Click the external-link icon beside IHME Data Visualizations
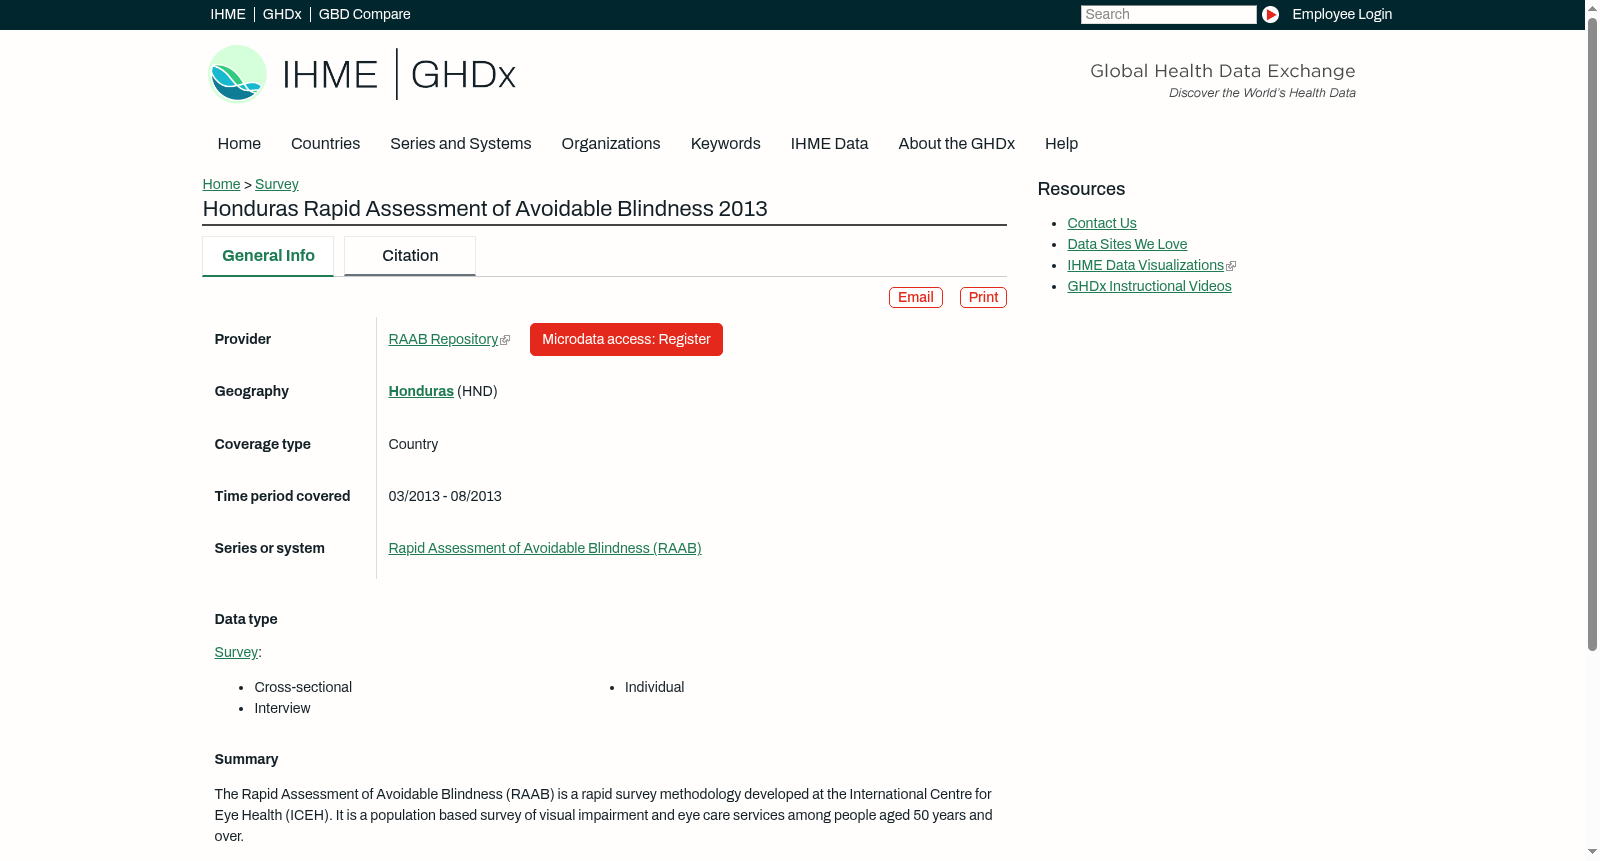Screen dimensions: 1600x861 pos(1231,266)
